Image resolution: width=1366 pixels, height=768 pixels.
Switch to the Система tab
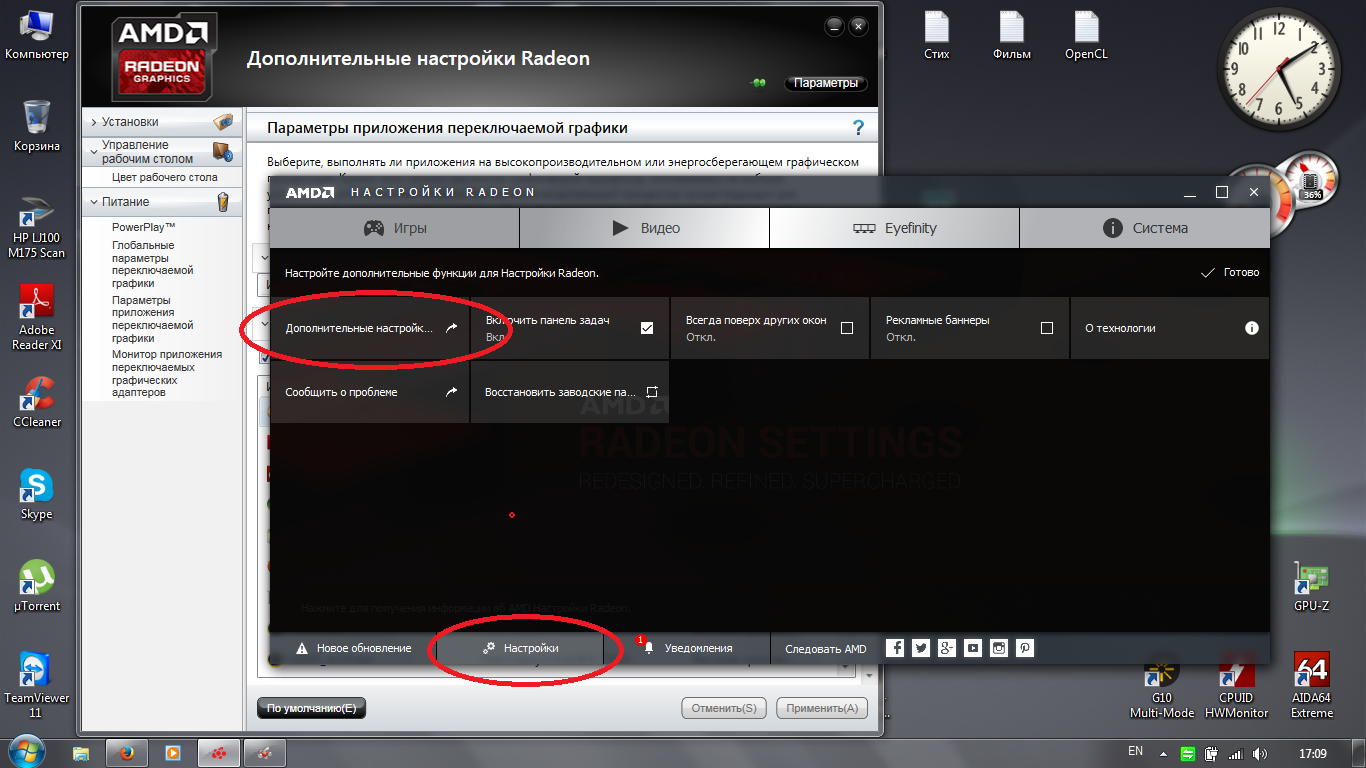pos(1145,228)
